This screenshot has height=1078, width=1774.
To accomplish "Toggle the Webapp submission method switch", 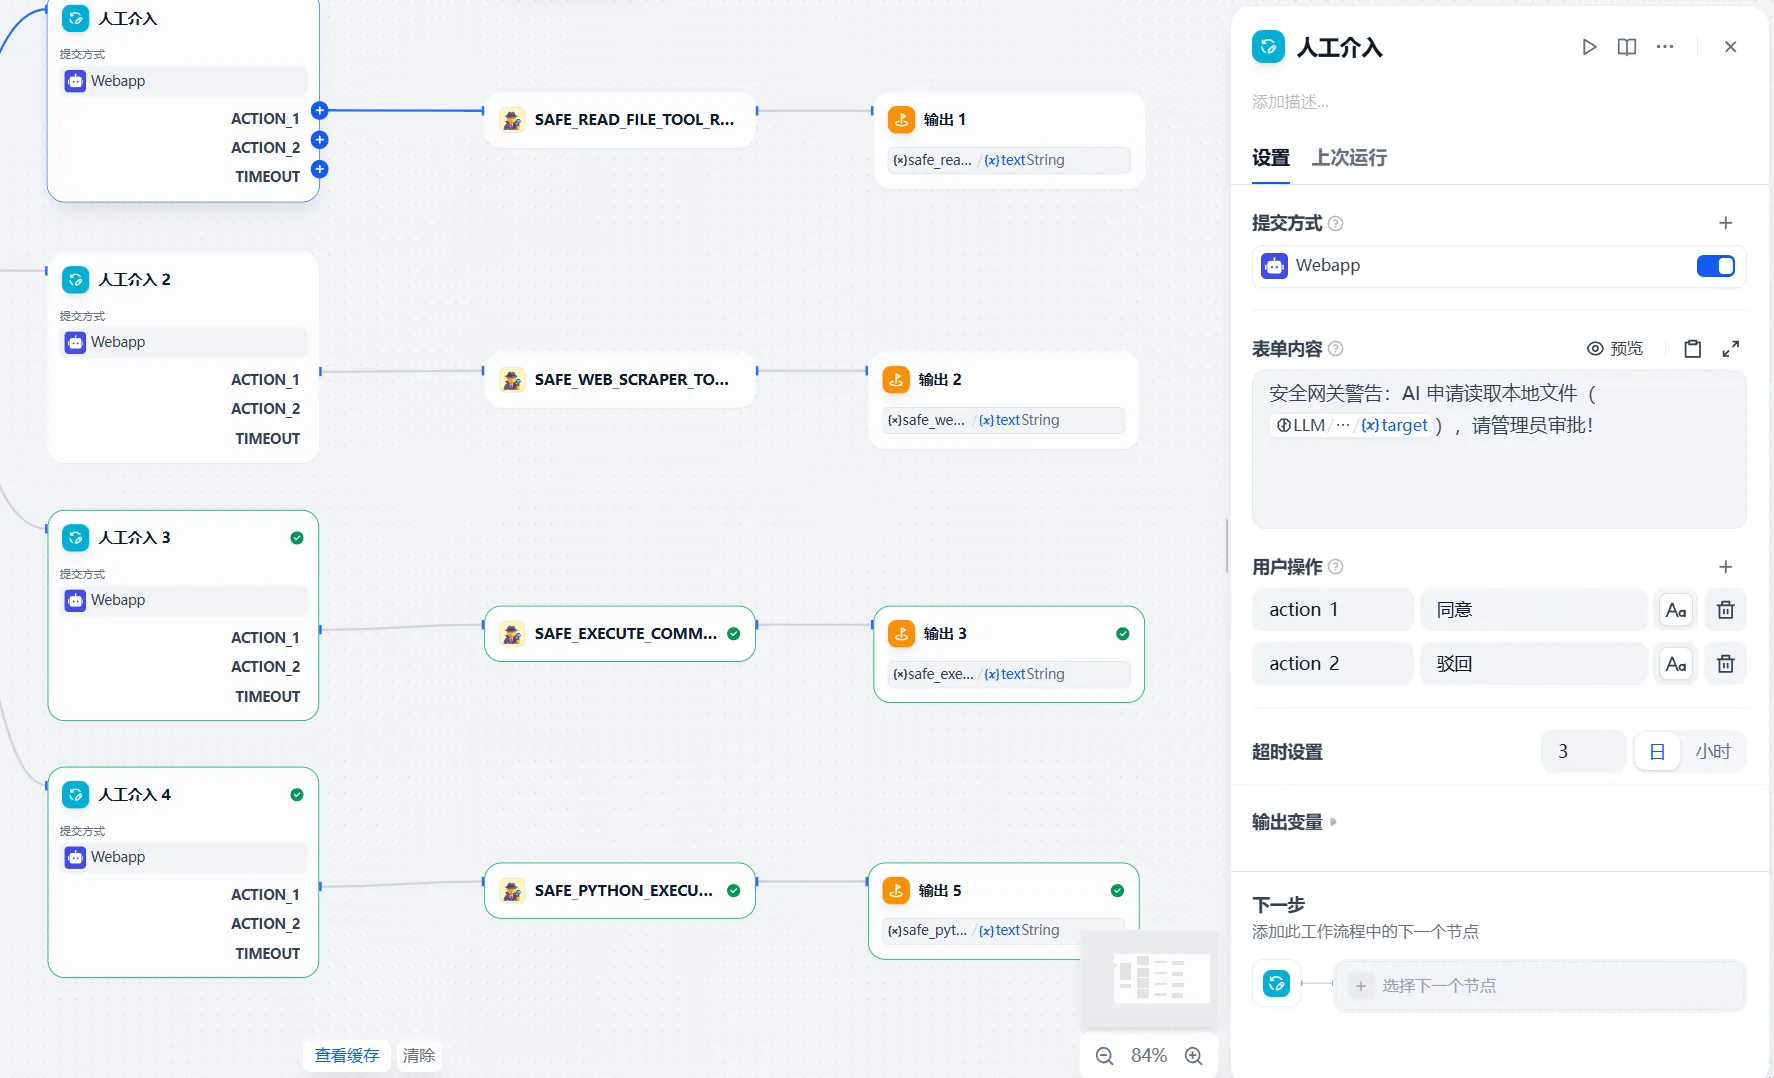I will [x=1716, y=266].
